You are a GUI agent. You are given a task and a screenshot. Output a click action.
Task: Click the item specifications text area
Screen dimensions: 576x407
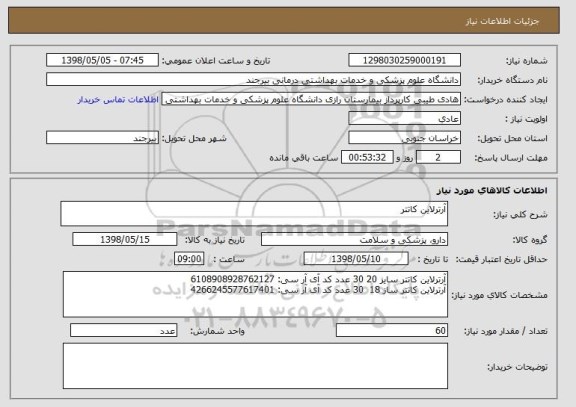[x=255, y=294]
